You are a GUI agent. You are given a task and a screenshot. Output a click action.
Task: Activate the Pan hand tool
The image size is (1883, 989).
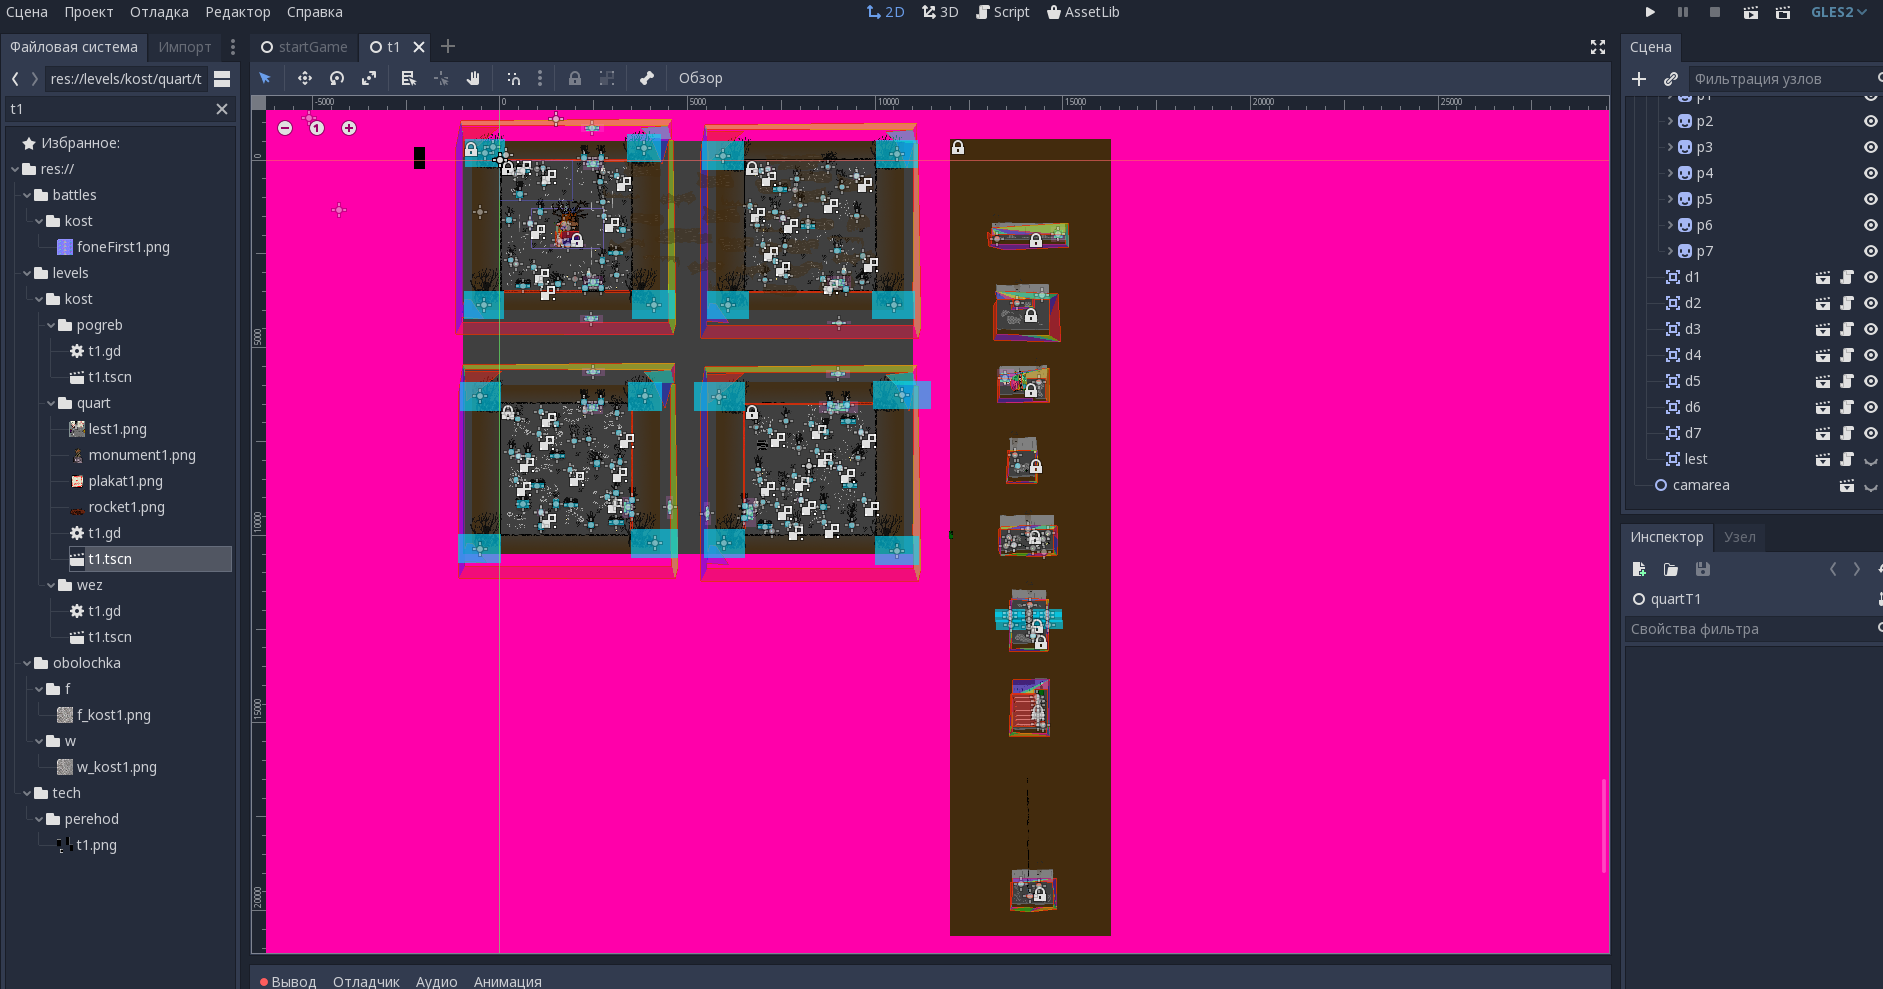tap(473, 78)
